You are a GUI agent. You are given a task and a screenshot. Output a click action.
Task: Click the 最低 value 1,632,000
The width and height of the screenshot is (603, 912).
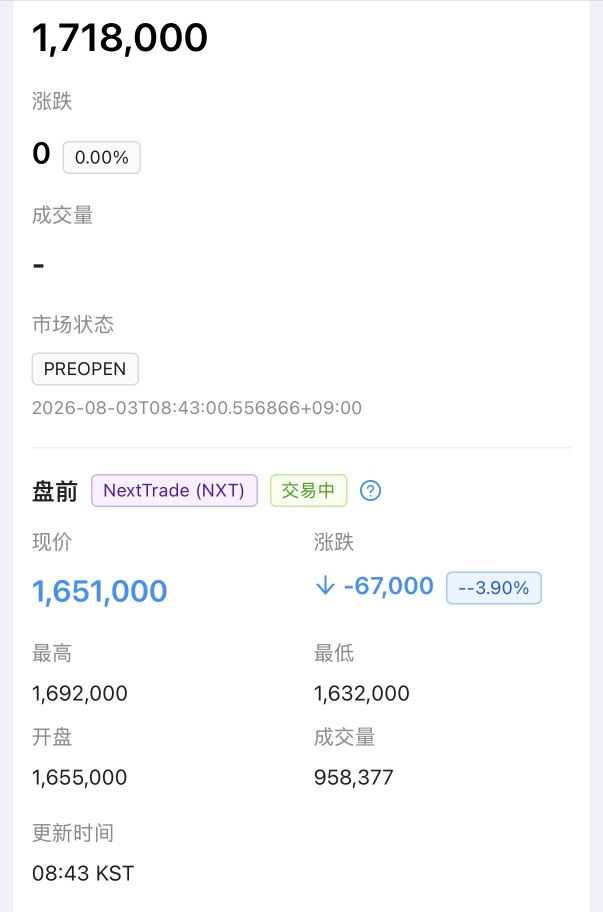click(362, 693)
